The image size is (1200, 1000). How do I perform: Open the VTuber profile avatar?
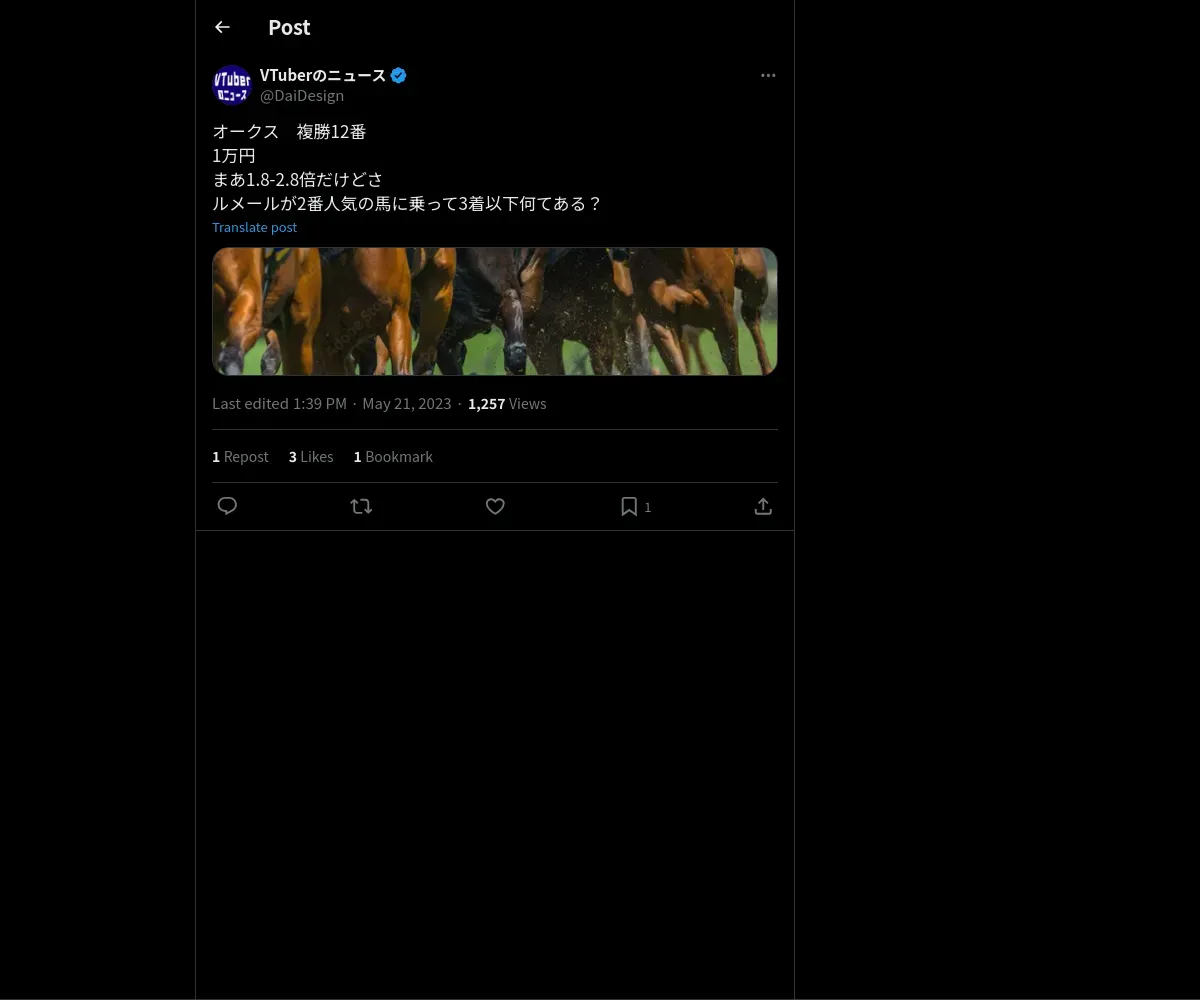click(232, 85)
